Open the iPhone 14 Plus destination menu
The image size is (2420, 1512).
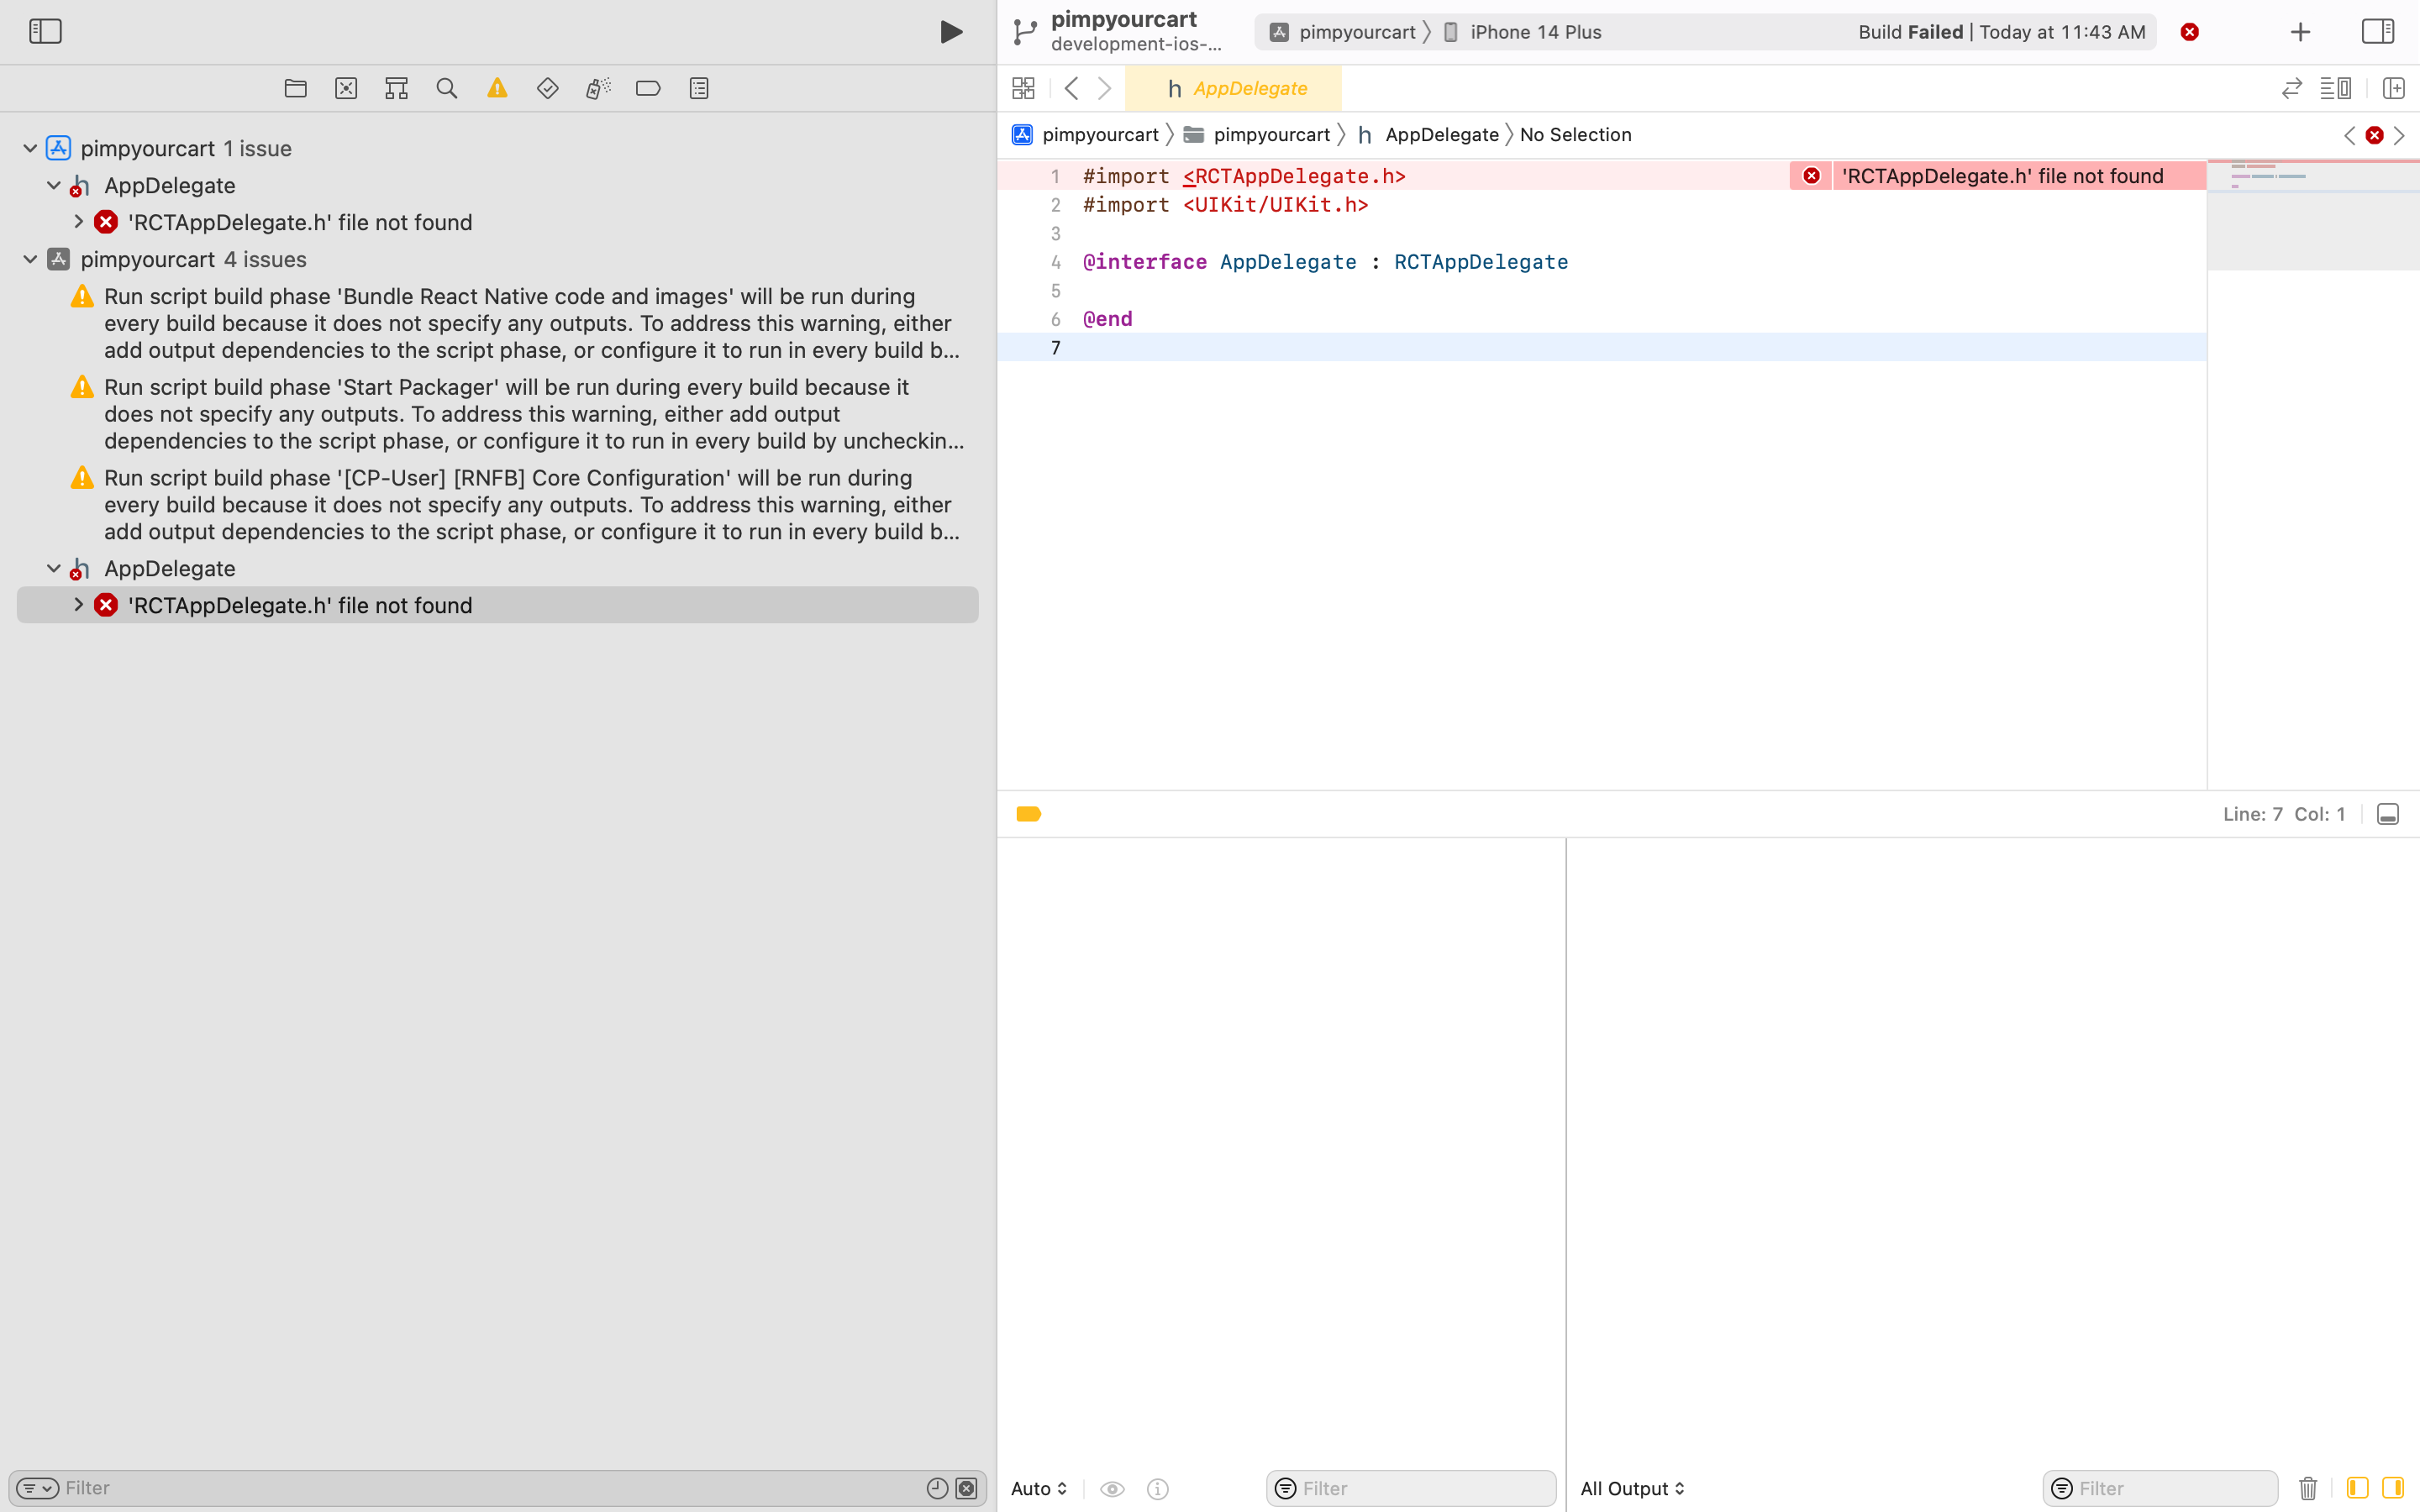1535,31
